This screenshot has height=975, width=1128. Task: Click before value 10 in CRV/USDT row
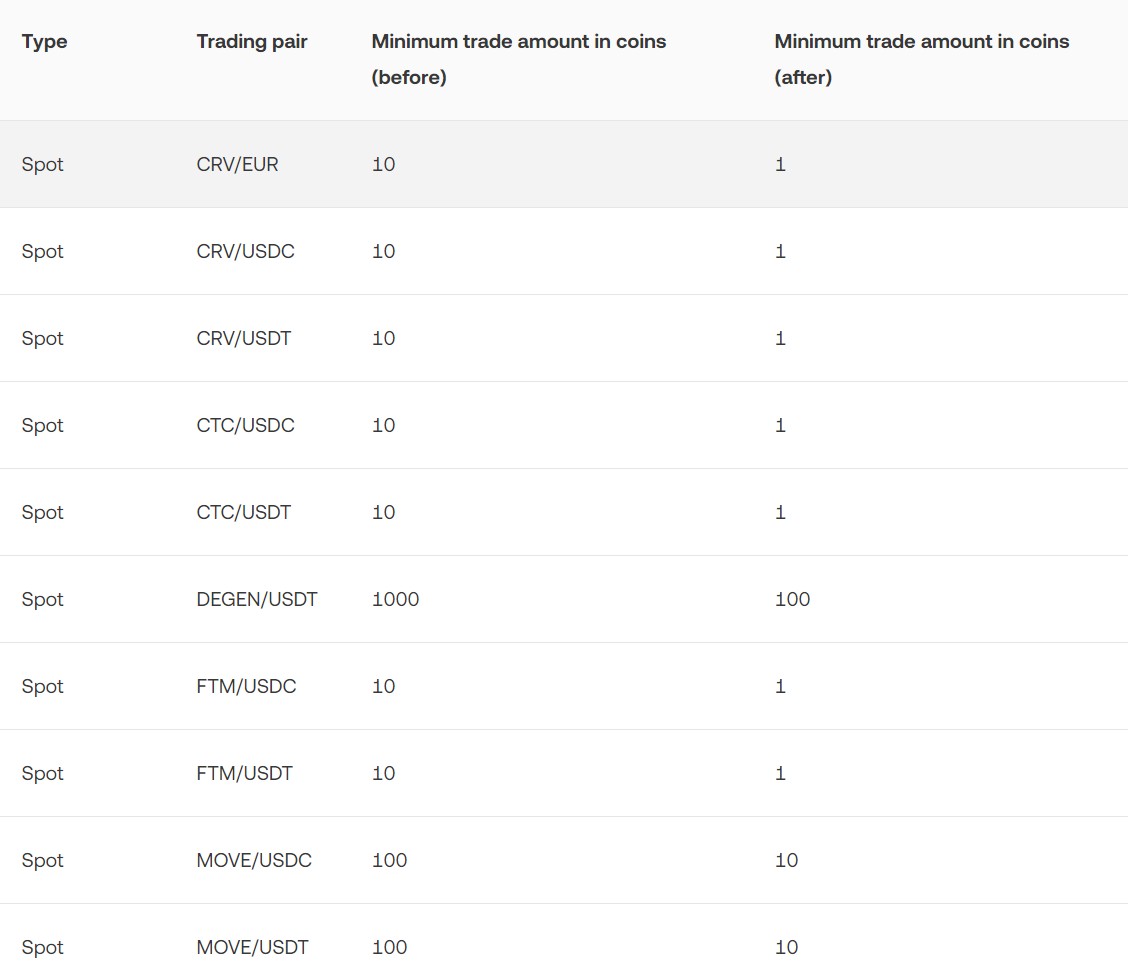[383, 338]
